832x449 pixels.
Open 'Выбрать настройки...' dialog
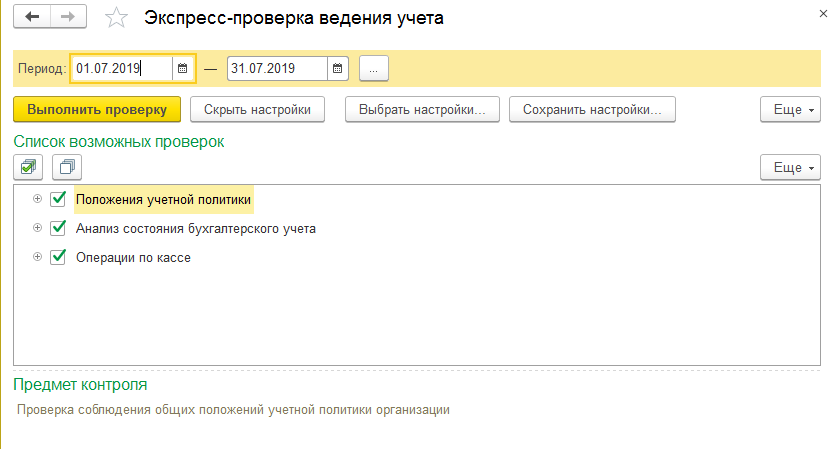(x=422, y=109)
